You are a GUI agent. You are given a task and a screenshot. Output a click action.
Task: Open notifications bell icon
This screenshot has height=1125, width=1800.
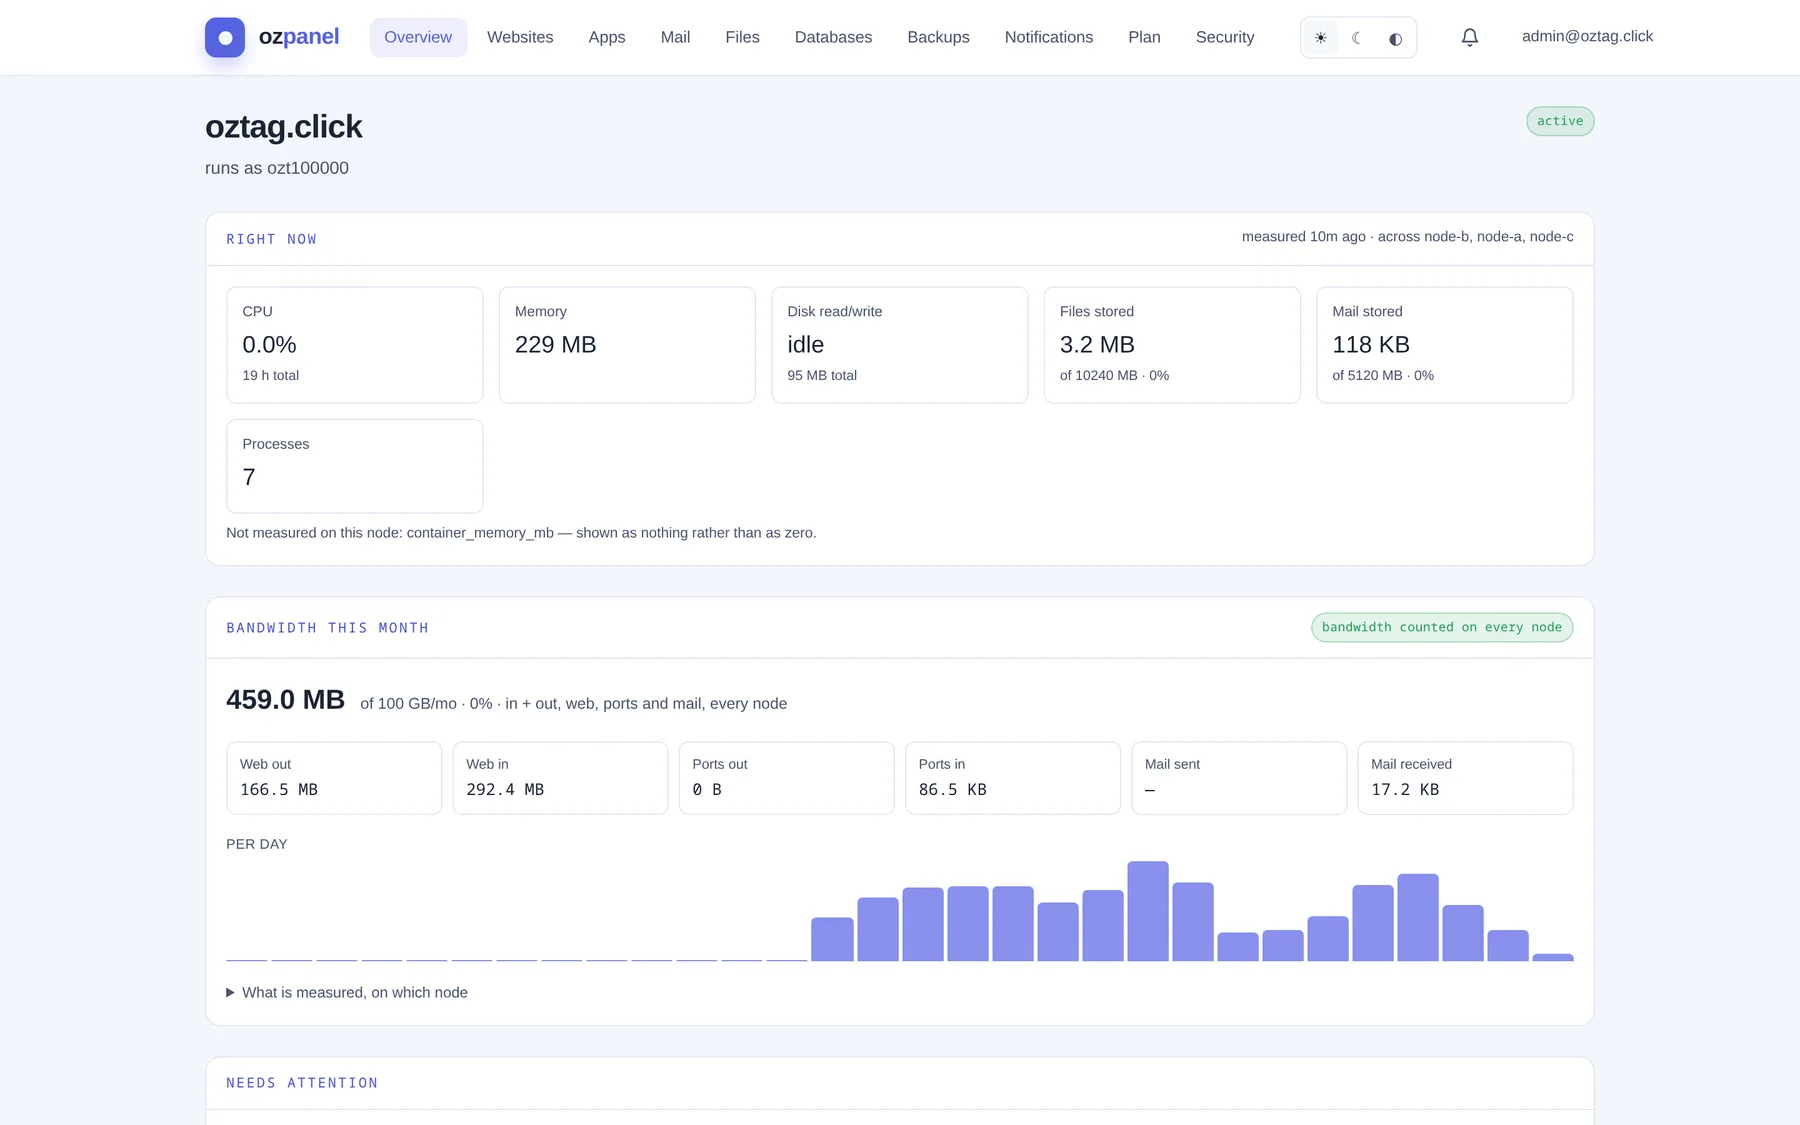click(x=1469, y=37)
